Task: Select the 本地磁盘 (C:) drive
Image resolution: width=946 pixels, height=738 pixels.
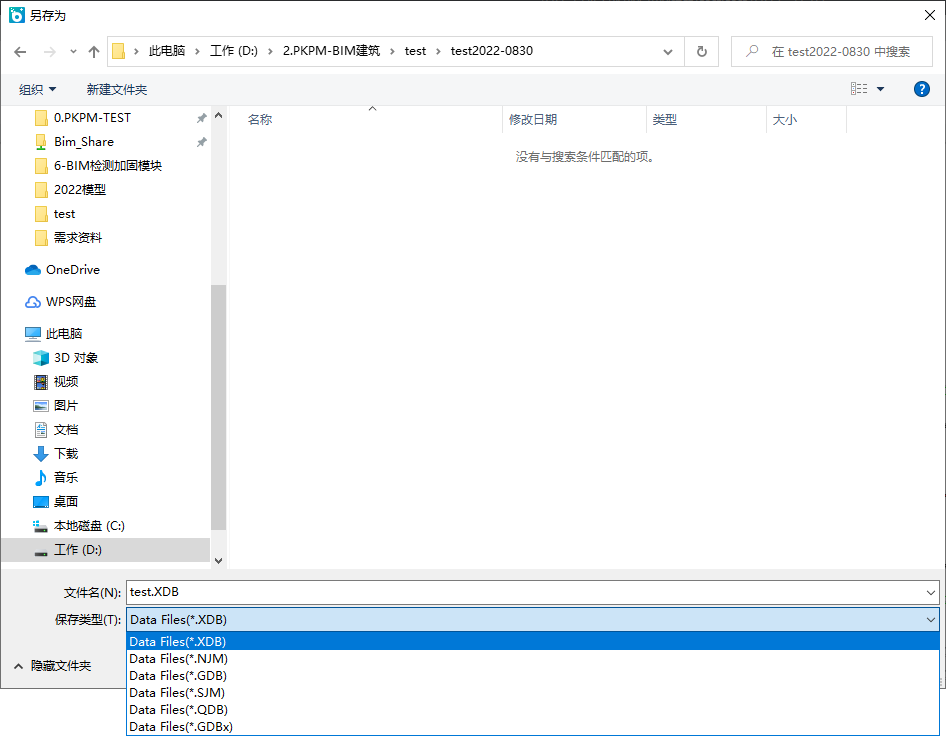Action: (88, 526)
